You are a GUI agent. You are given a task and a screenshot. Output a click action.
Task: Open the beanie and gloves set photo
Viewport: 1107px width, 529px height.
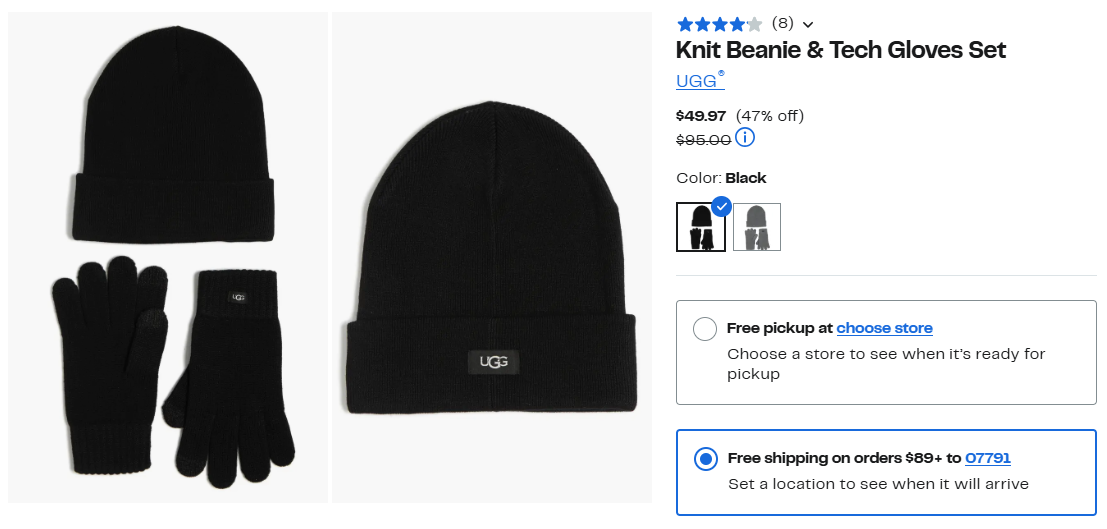(x=168, y=257)
